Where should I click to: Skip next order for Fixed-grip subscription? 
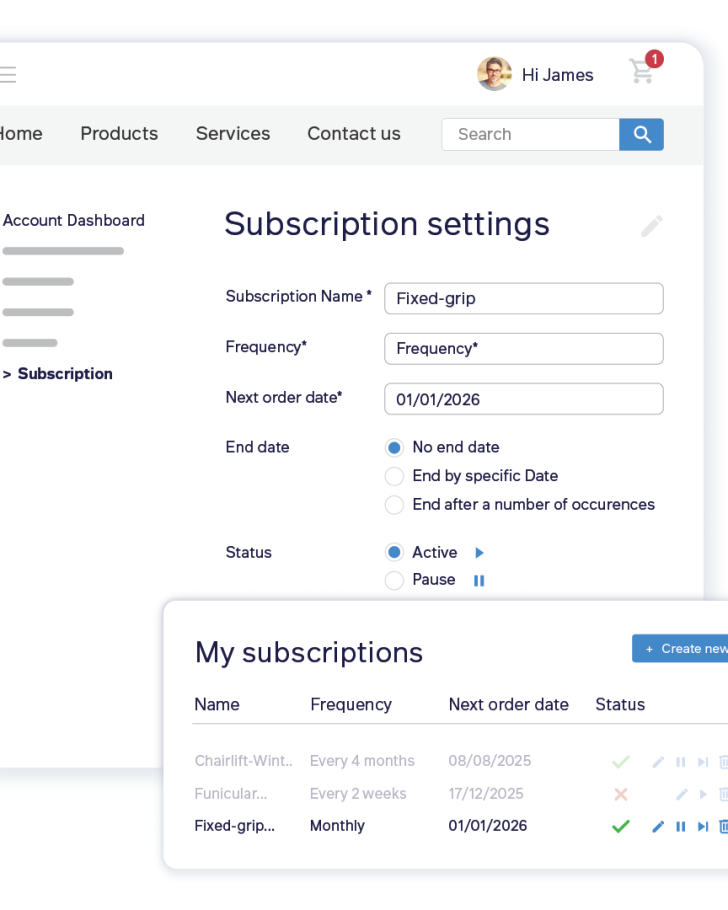click(703, 826)
